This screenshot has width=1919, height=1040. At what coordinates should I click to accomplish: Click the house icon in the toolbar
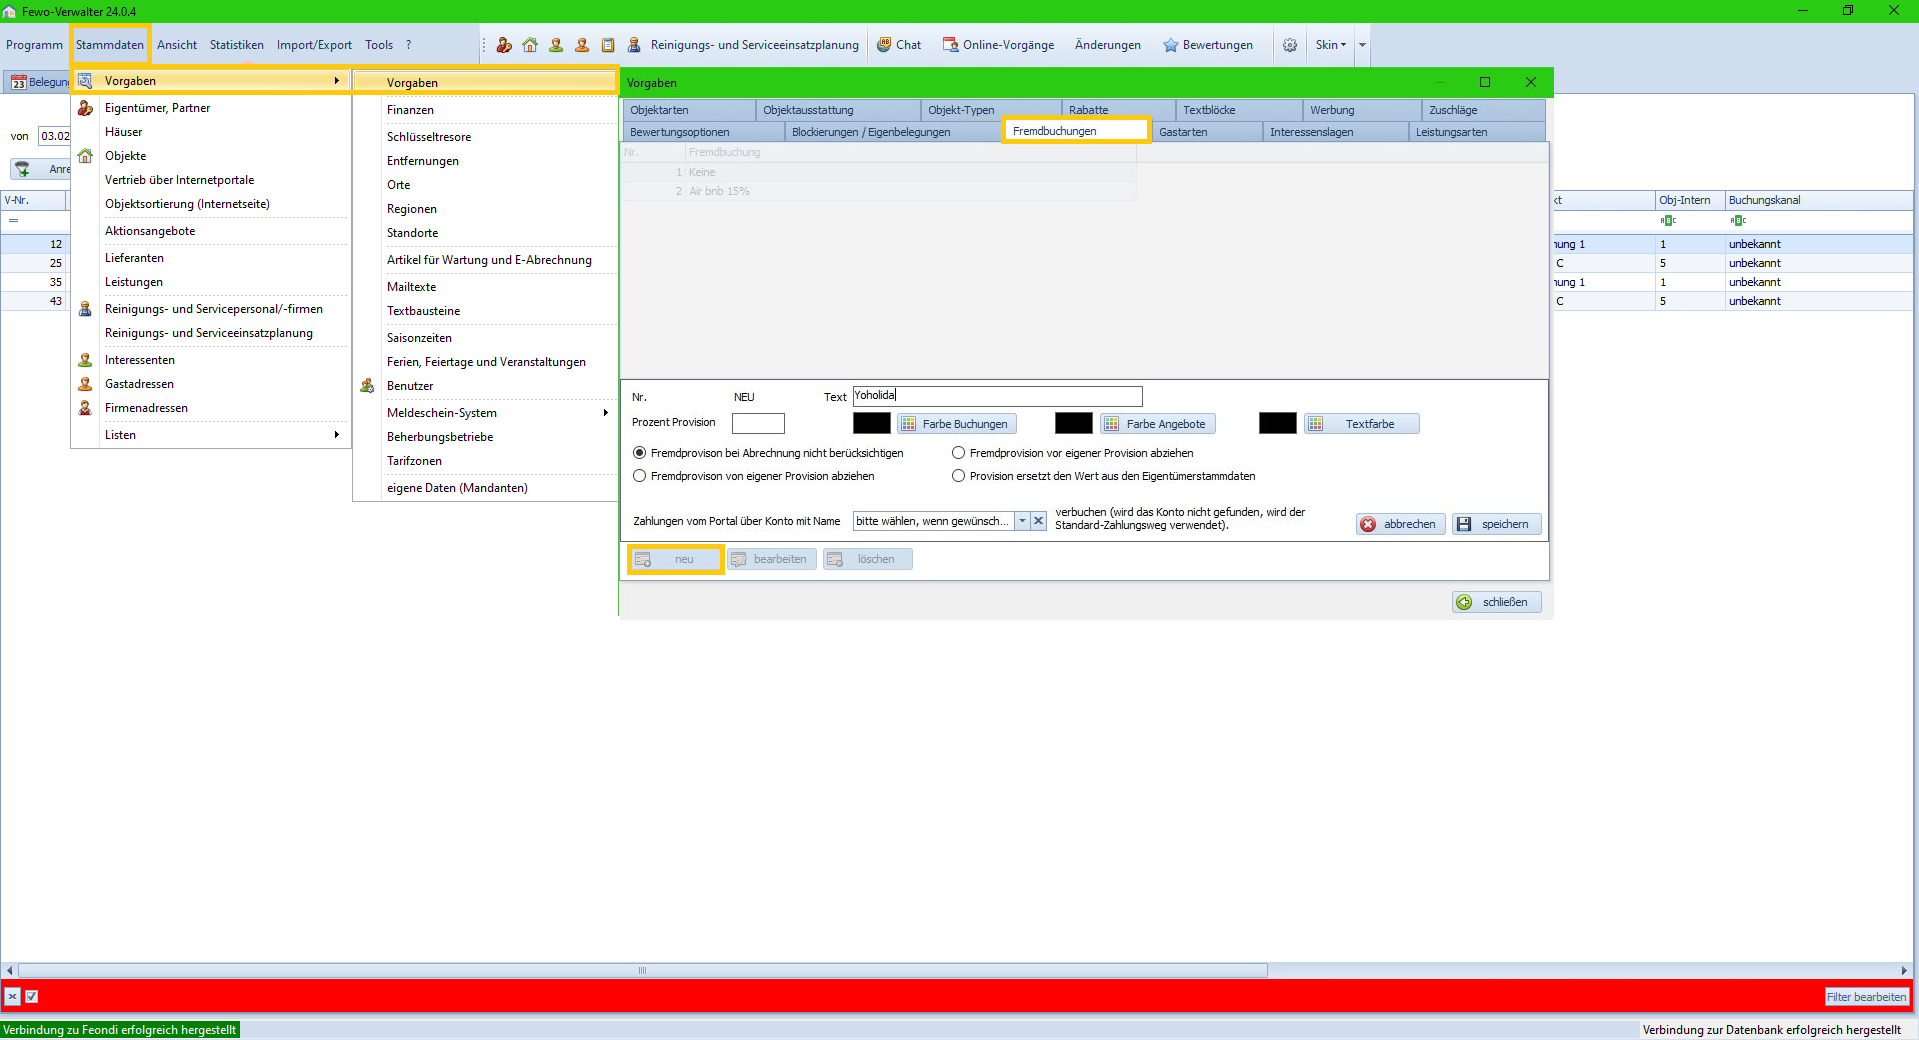pyautogui.click(x=530, y=45)
